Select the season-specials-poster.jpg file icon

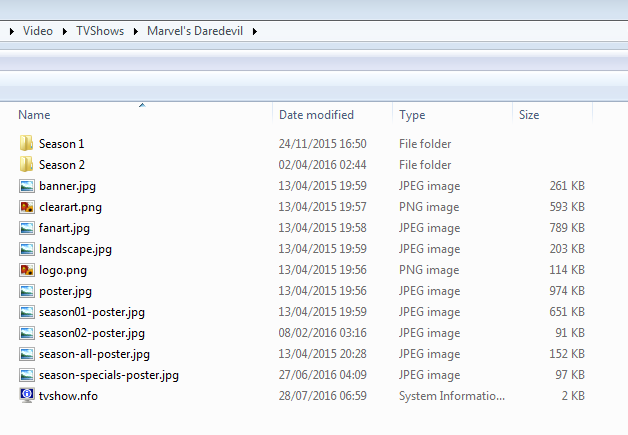pyautogui.click(x=27, y=375)
